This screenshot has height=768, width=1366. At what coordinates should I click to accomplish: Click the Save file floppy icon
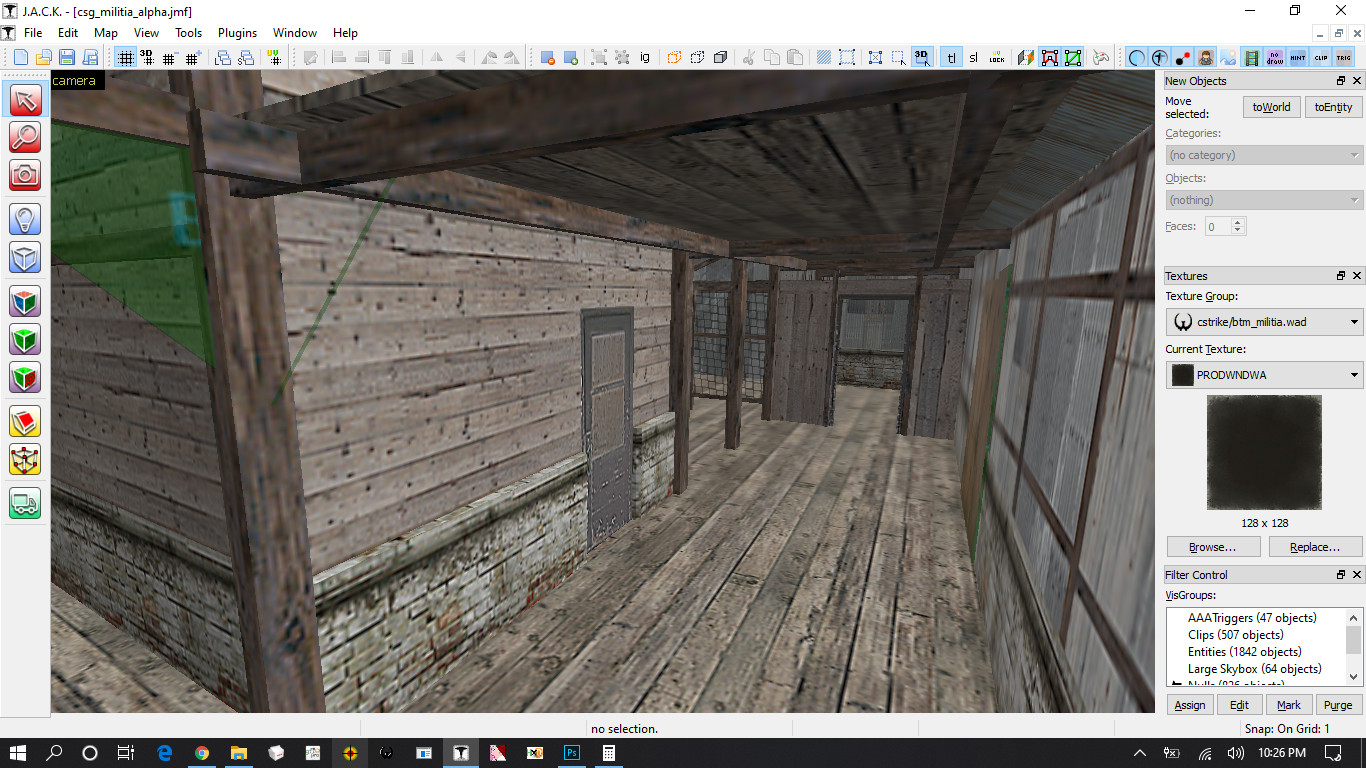66,57
